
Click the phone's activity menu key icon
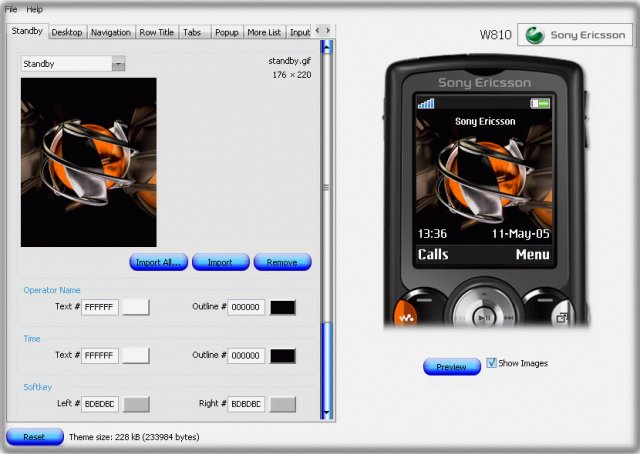click(562, 317)
